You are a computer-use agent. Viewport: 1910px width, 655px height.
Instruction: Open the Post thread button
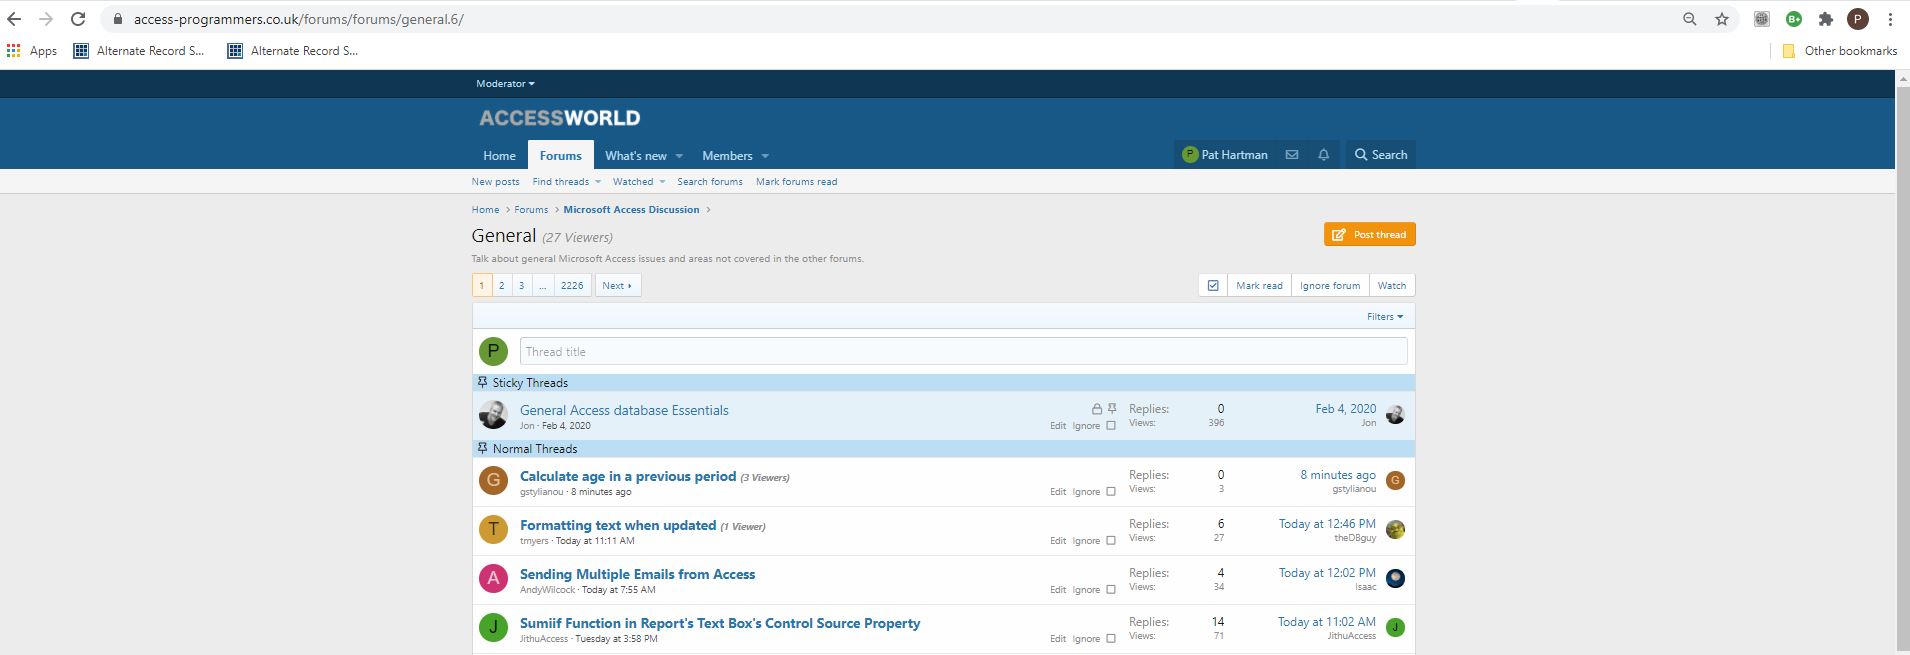tap(1370, 235)
